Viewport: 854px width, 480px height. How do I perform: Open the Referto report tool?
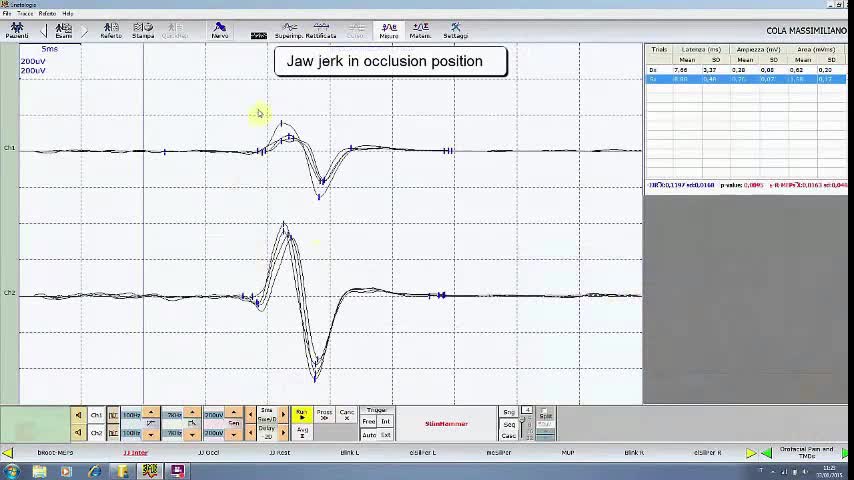111,30
